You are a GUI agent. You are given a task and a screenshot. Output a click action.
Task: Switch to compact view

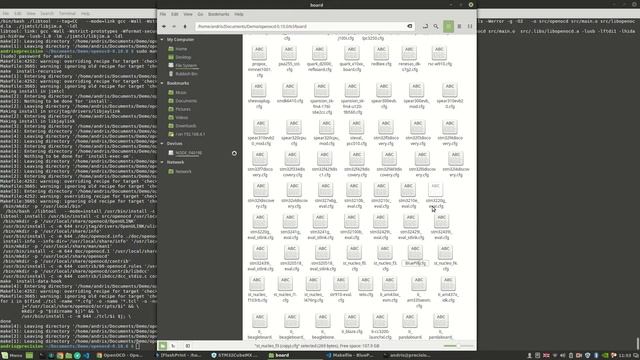(x=470, y=27)
